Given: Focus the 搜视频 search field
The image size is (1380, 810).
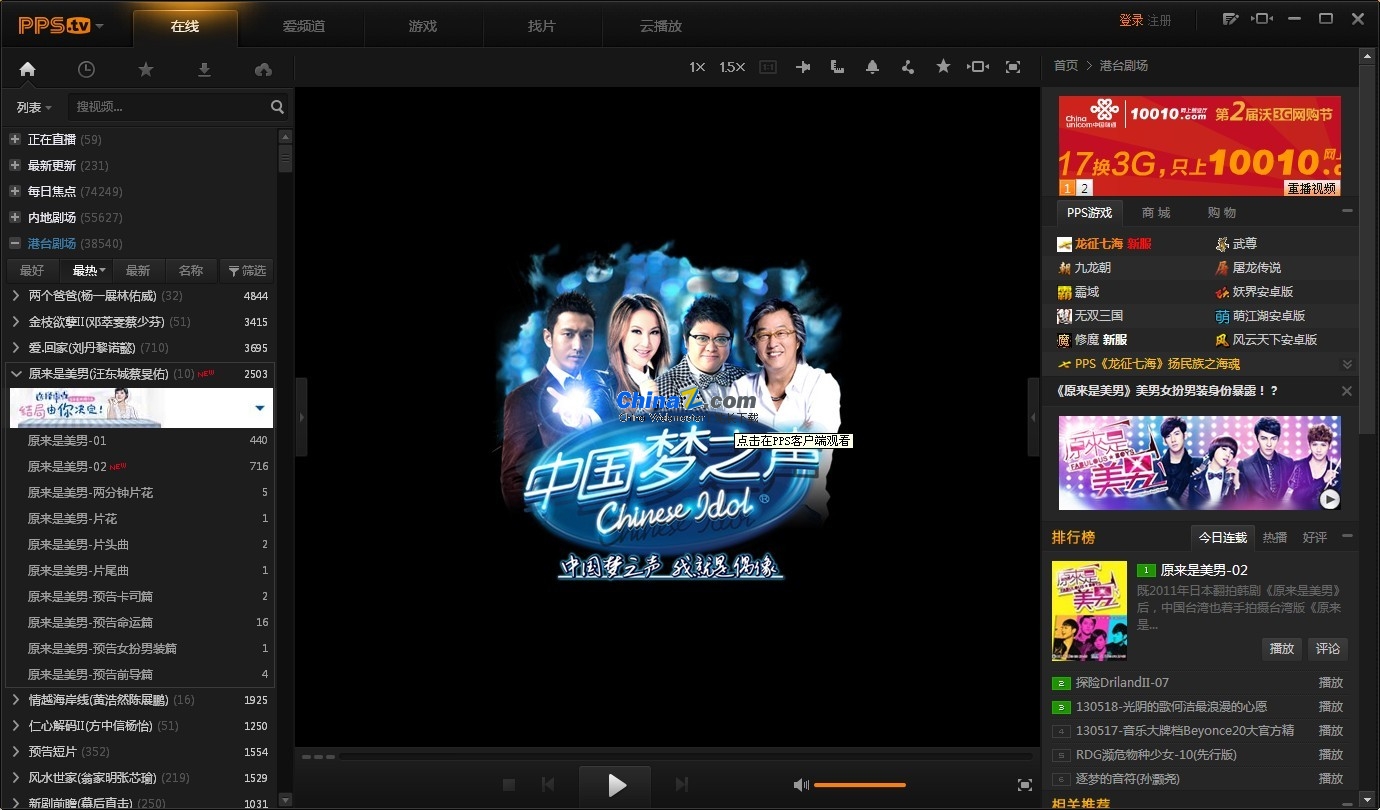Looking at the screenshot, I should (x=170, y=107).
